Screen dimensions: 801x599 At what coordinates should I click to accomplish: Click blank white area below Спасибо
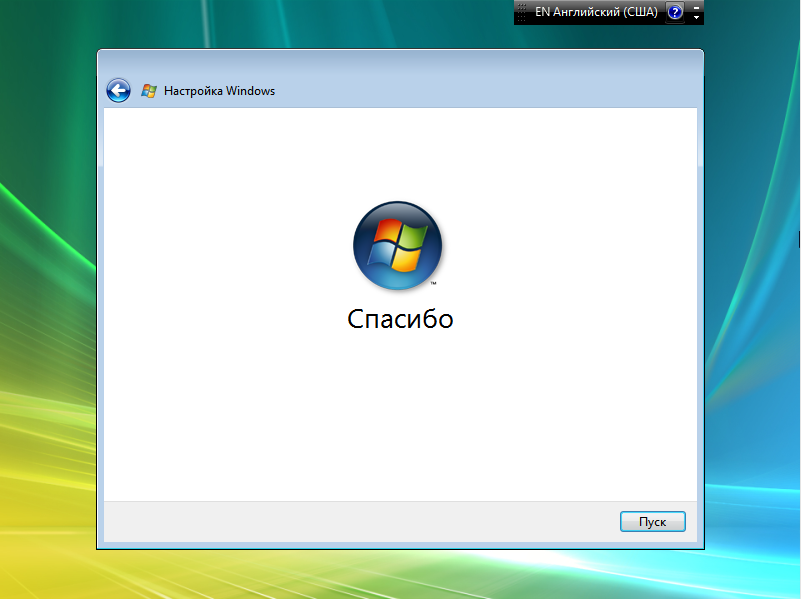(400, 420)
